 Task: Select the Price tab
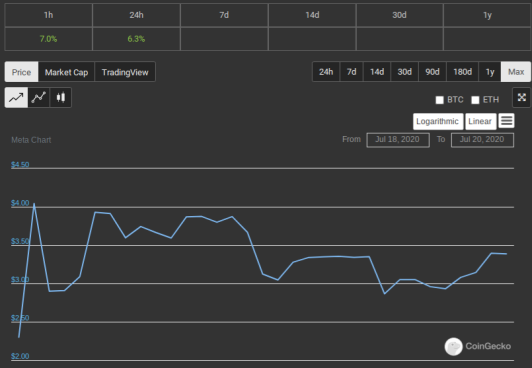(21, 72)
